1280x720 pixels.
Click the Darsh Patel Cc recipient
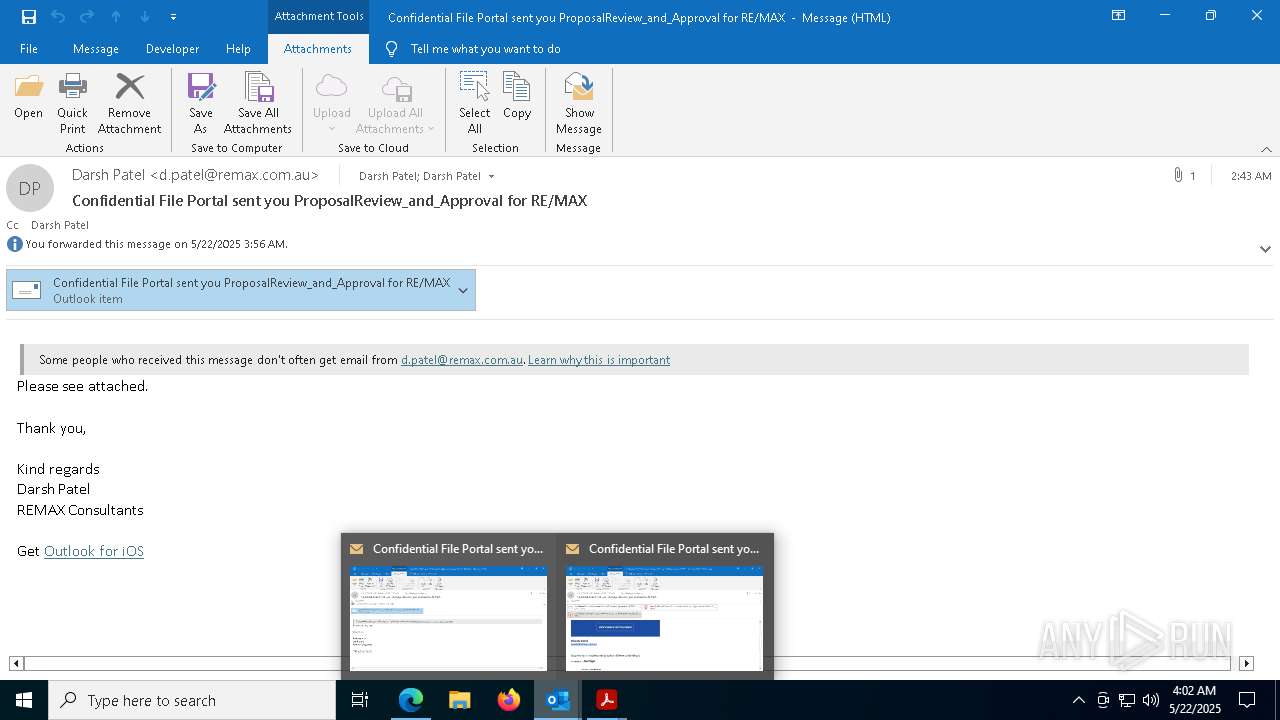coord(60,225)
